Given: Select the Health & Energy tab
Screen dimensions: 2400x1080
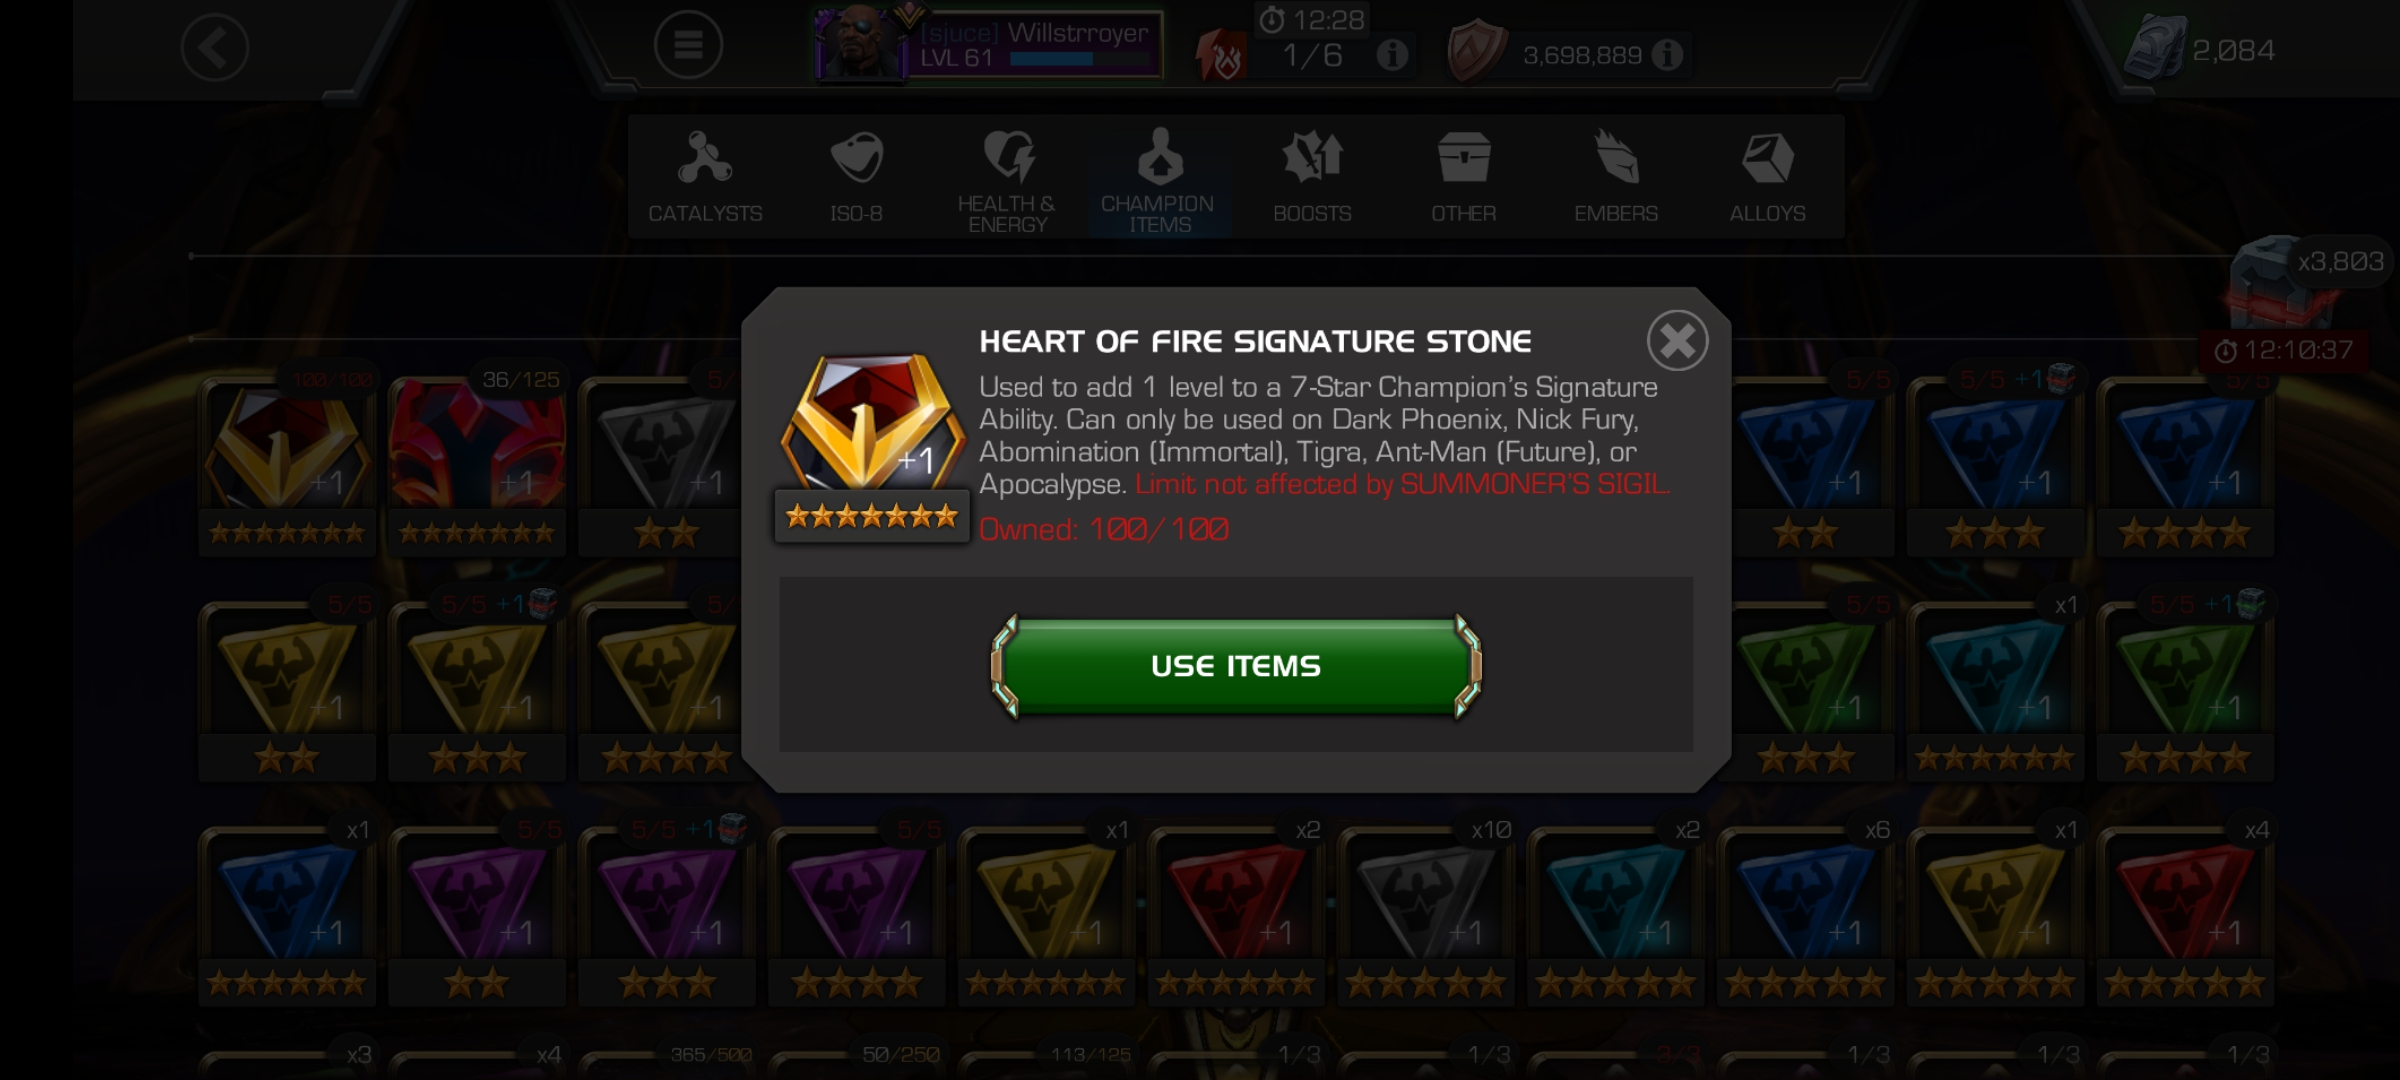Looking at the screenshot, I should click(1007, 178).
